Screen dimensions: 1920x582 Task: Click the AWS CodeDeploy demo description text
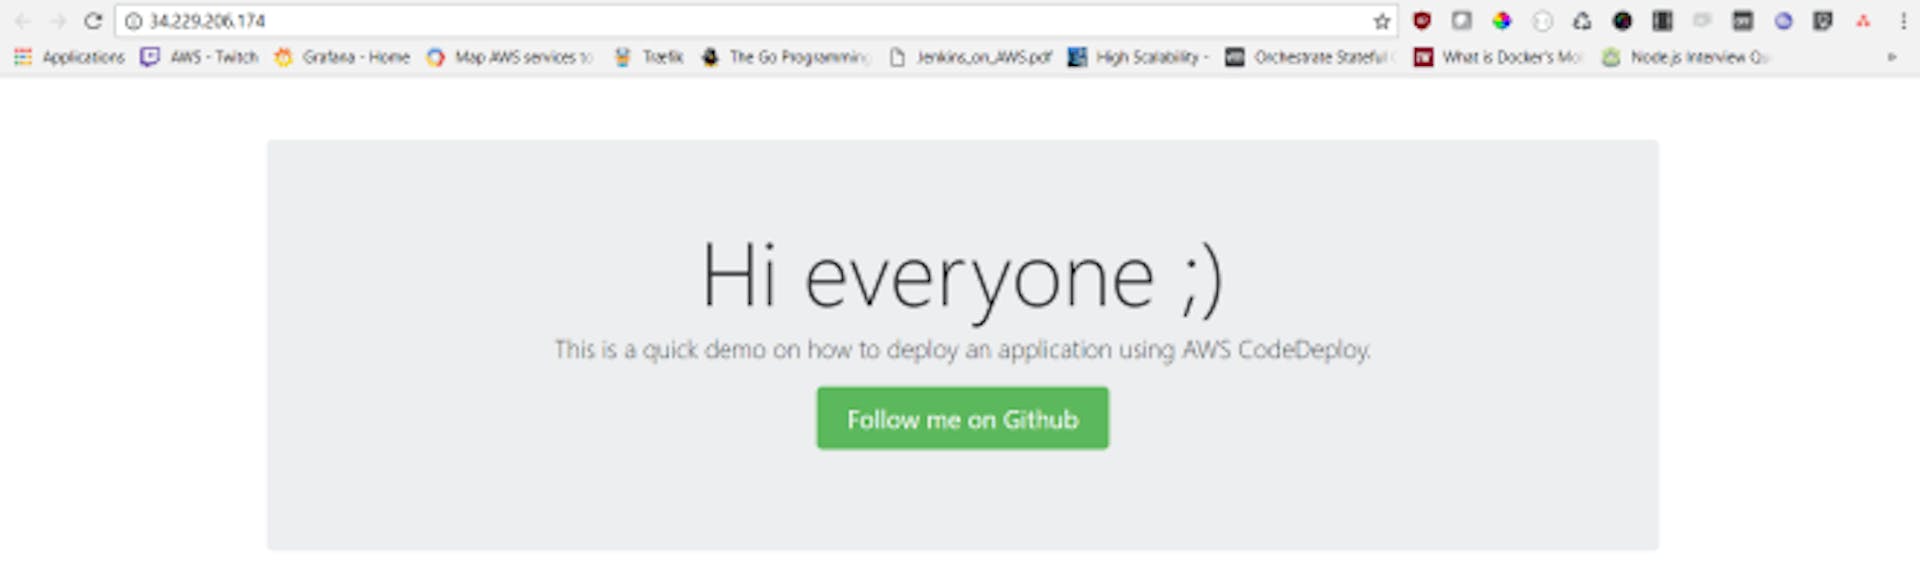[962, 350]
